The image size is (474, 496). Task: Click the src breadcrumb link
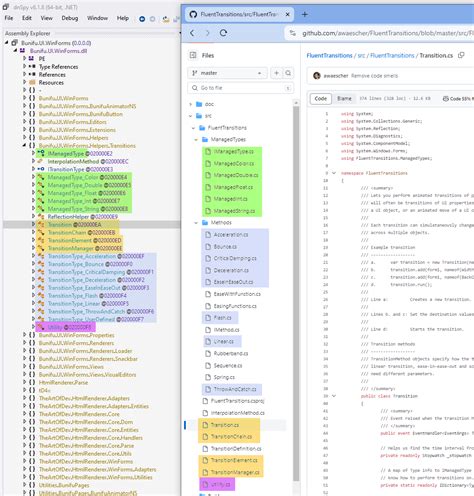[361, 55]
